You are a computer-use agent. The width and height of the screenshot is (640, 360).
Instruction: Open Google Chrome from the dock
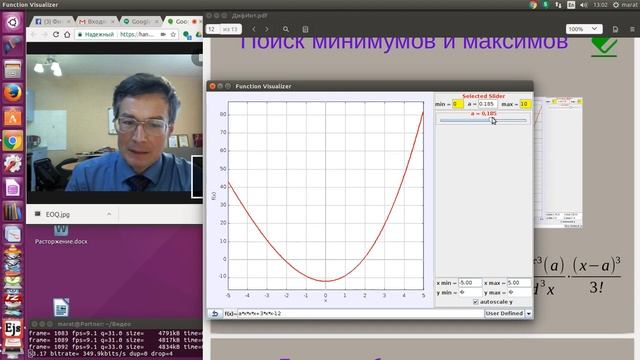point(12,141)
